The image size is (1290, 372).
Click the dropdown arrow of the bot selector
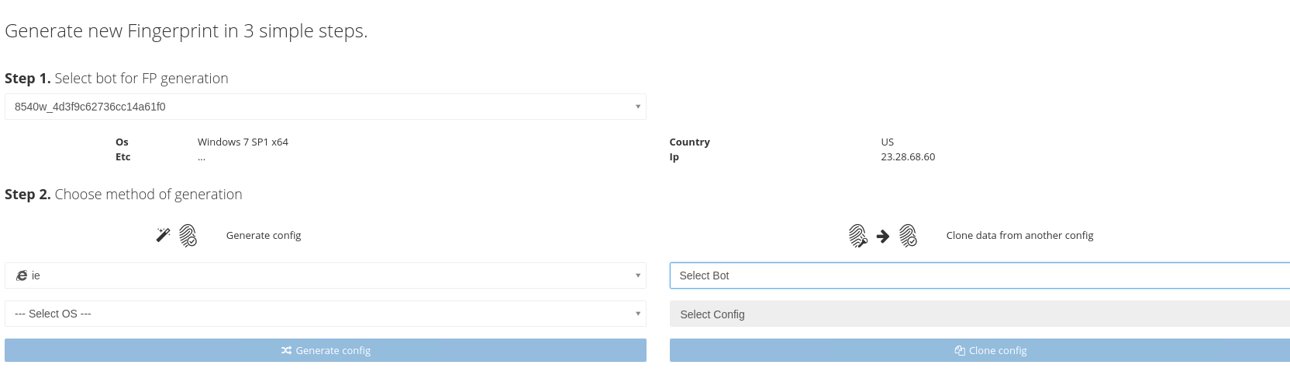pyautogui.click(x=638, y=106)
